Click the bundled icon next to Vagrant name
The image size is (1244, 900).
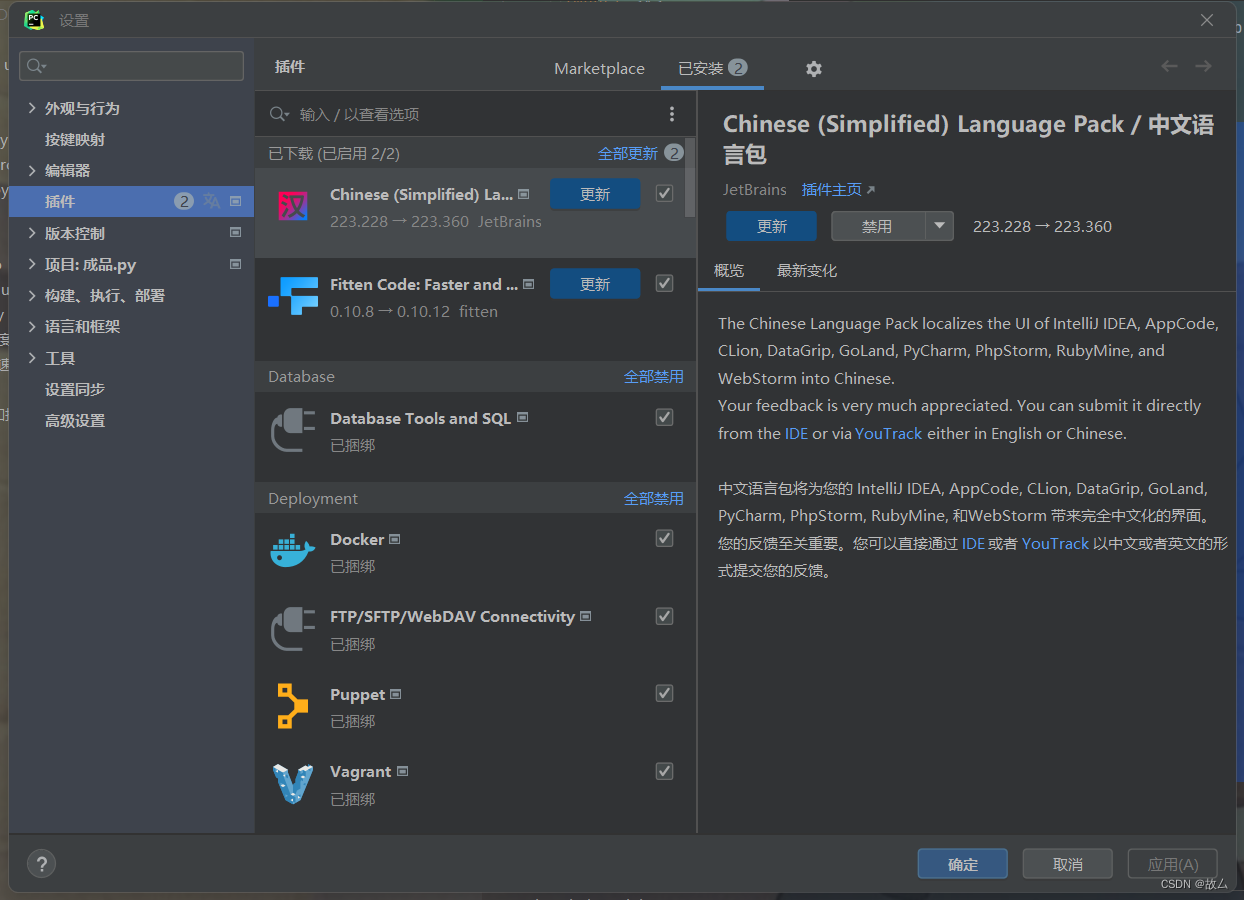coord(403,771)
